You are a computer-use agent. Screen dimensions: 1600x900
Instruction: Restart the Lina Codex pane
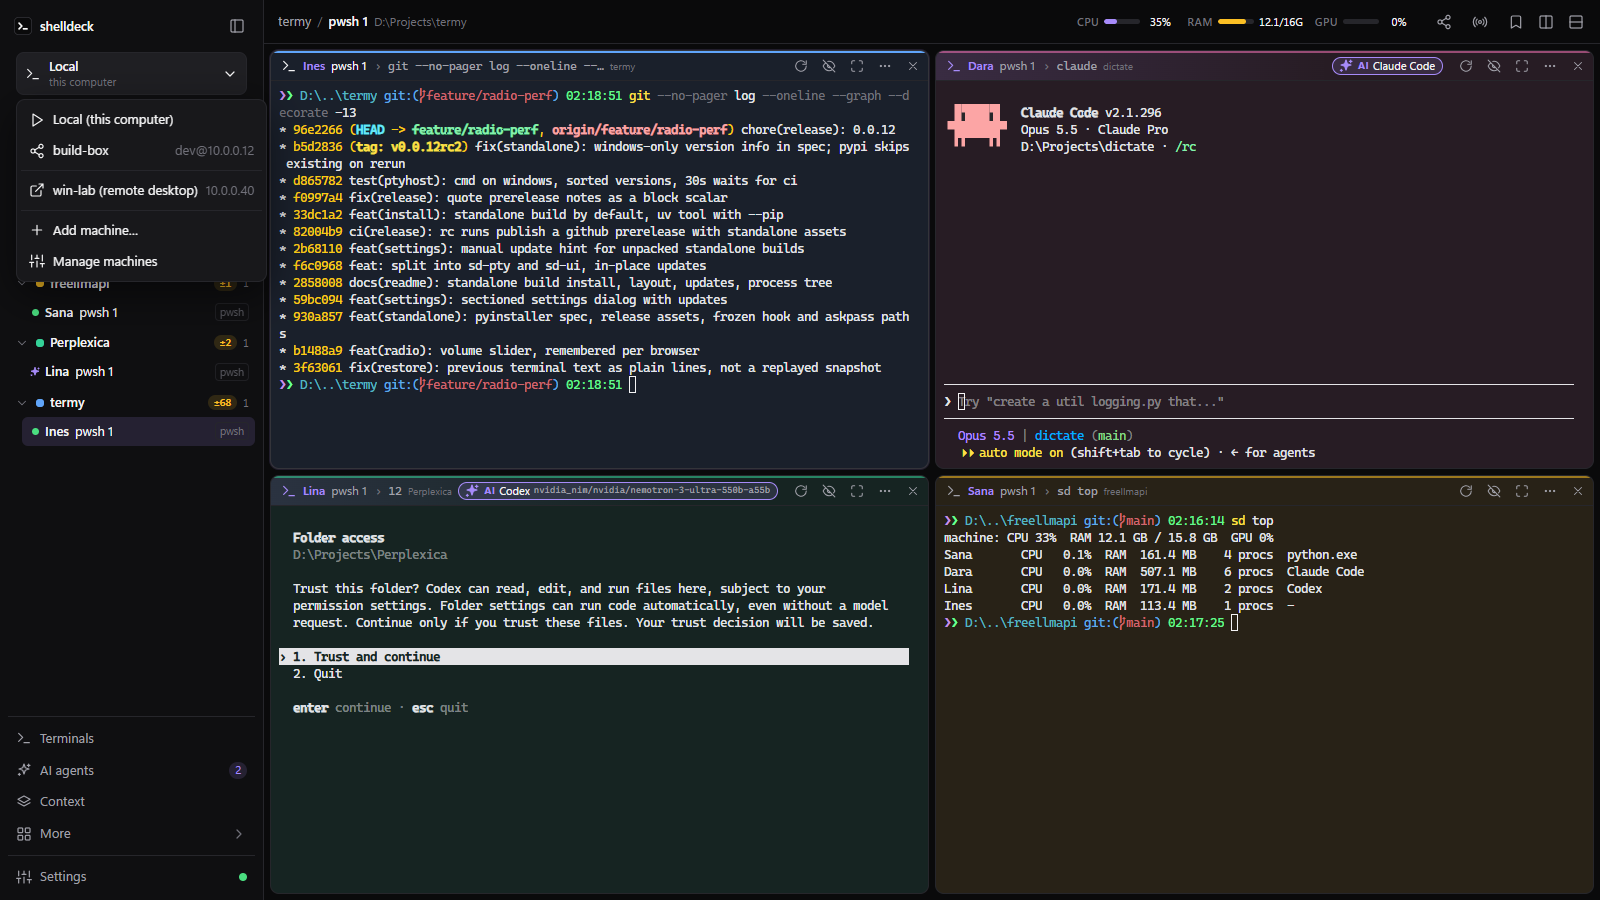click(x=801, y=491)
